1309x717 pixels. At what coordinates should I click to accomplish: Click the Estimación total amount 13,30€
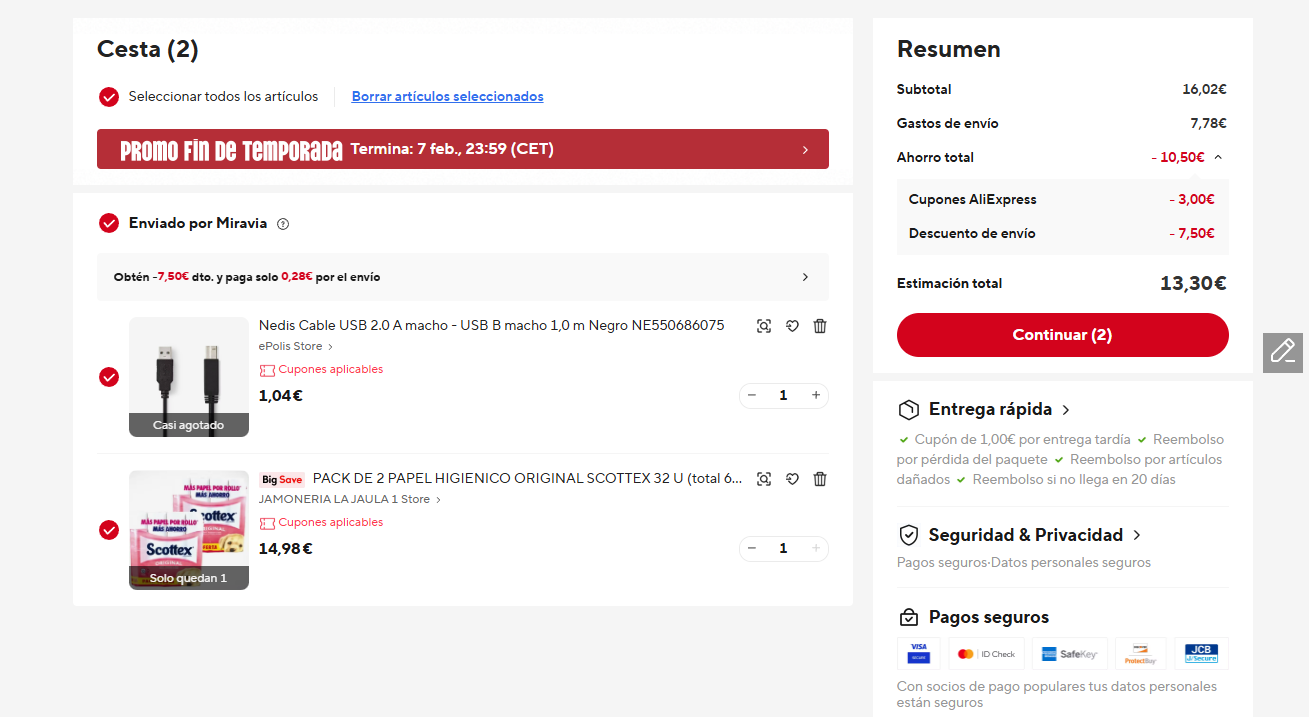click(x=1193, y=283)
